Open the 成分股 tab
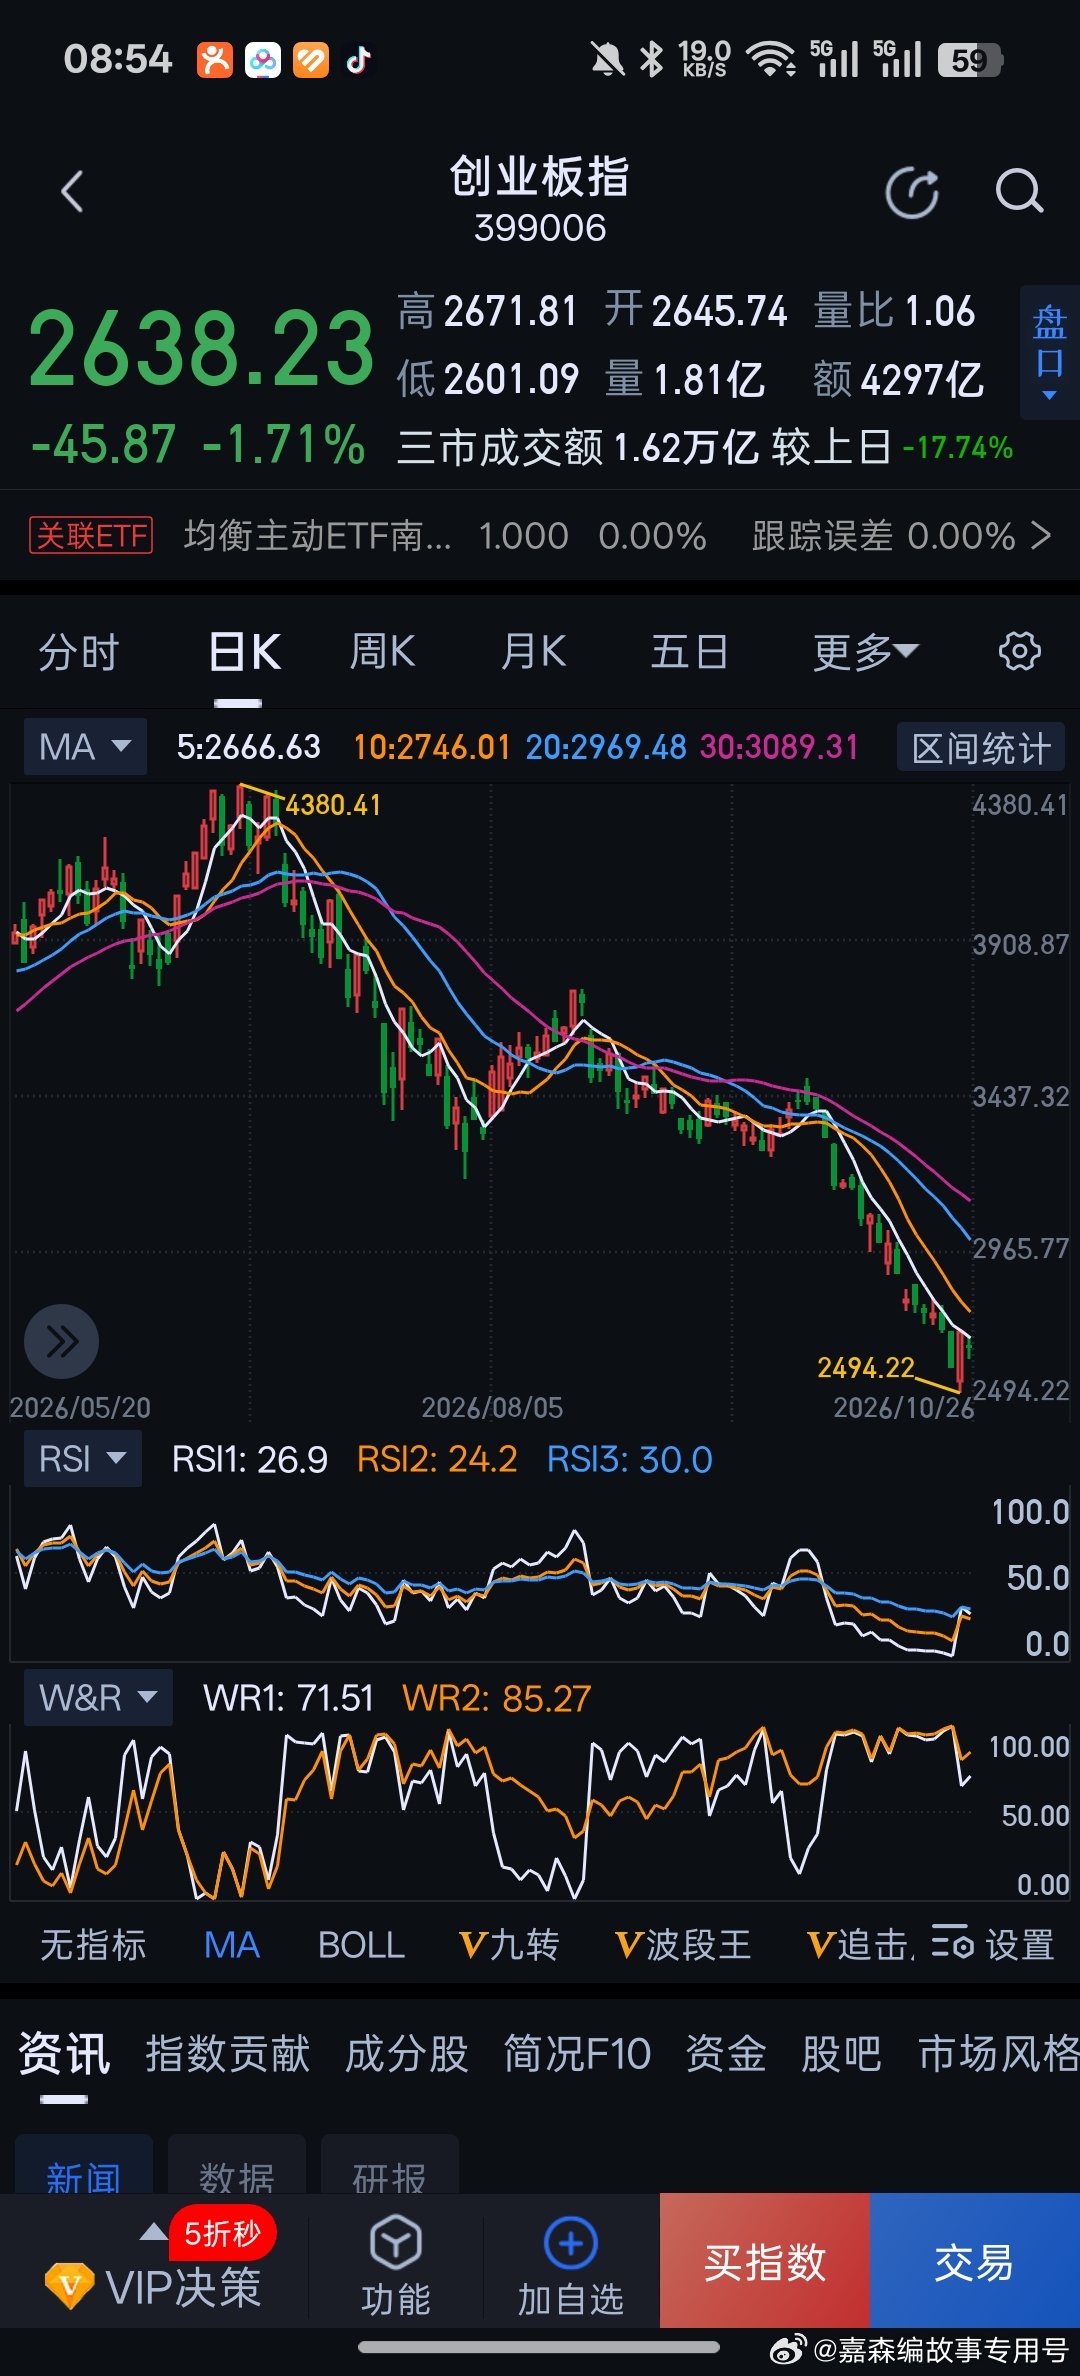 (x=407, y=2054)
